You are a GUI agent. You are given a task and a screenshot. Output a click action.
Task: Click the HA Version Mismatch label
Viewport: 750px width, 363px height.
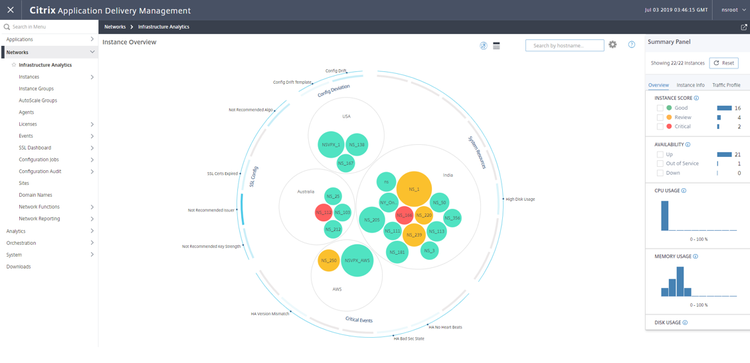pyautogui.click(x=270, y=314)
